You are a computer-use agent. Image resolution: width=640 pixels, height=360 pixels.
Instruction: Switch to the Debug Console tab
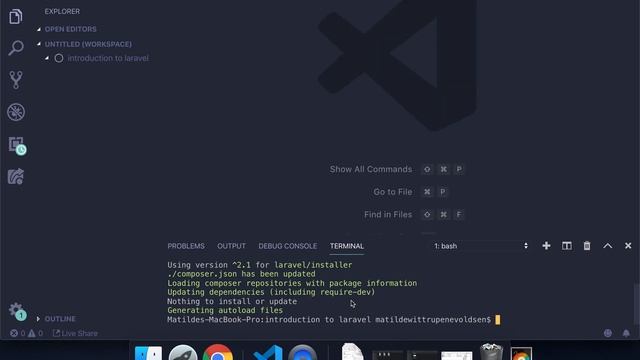coord(287,246)
